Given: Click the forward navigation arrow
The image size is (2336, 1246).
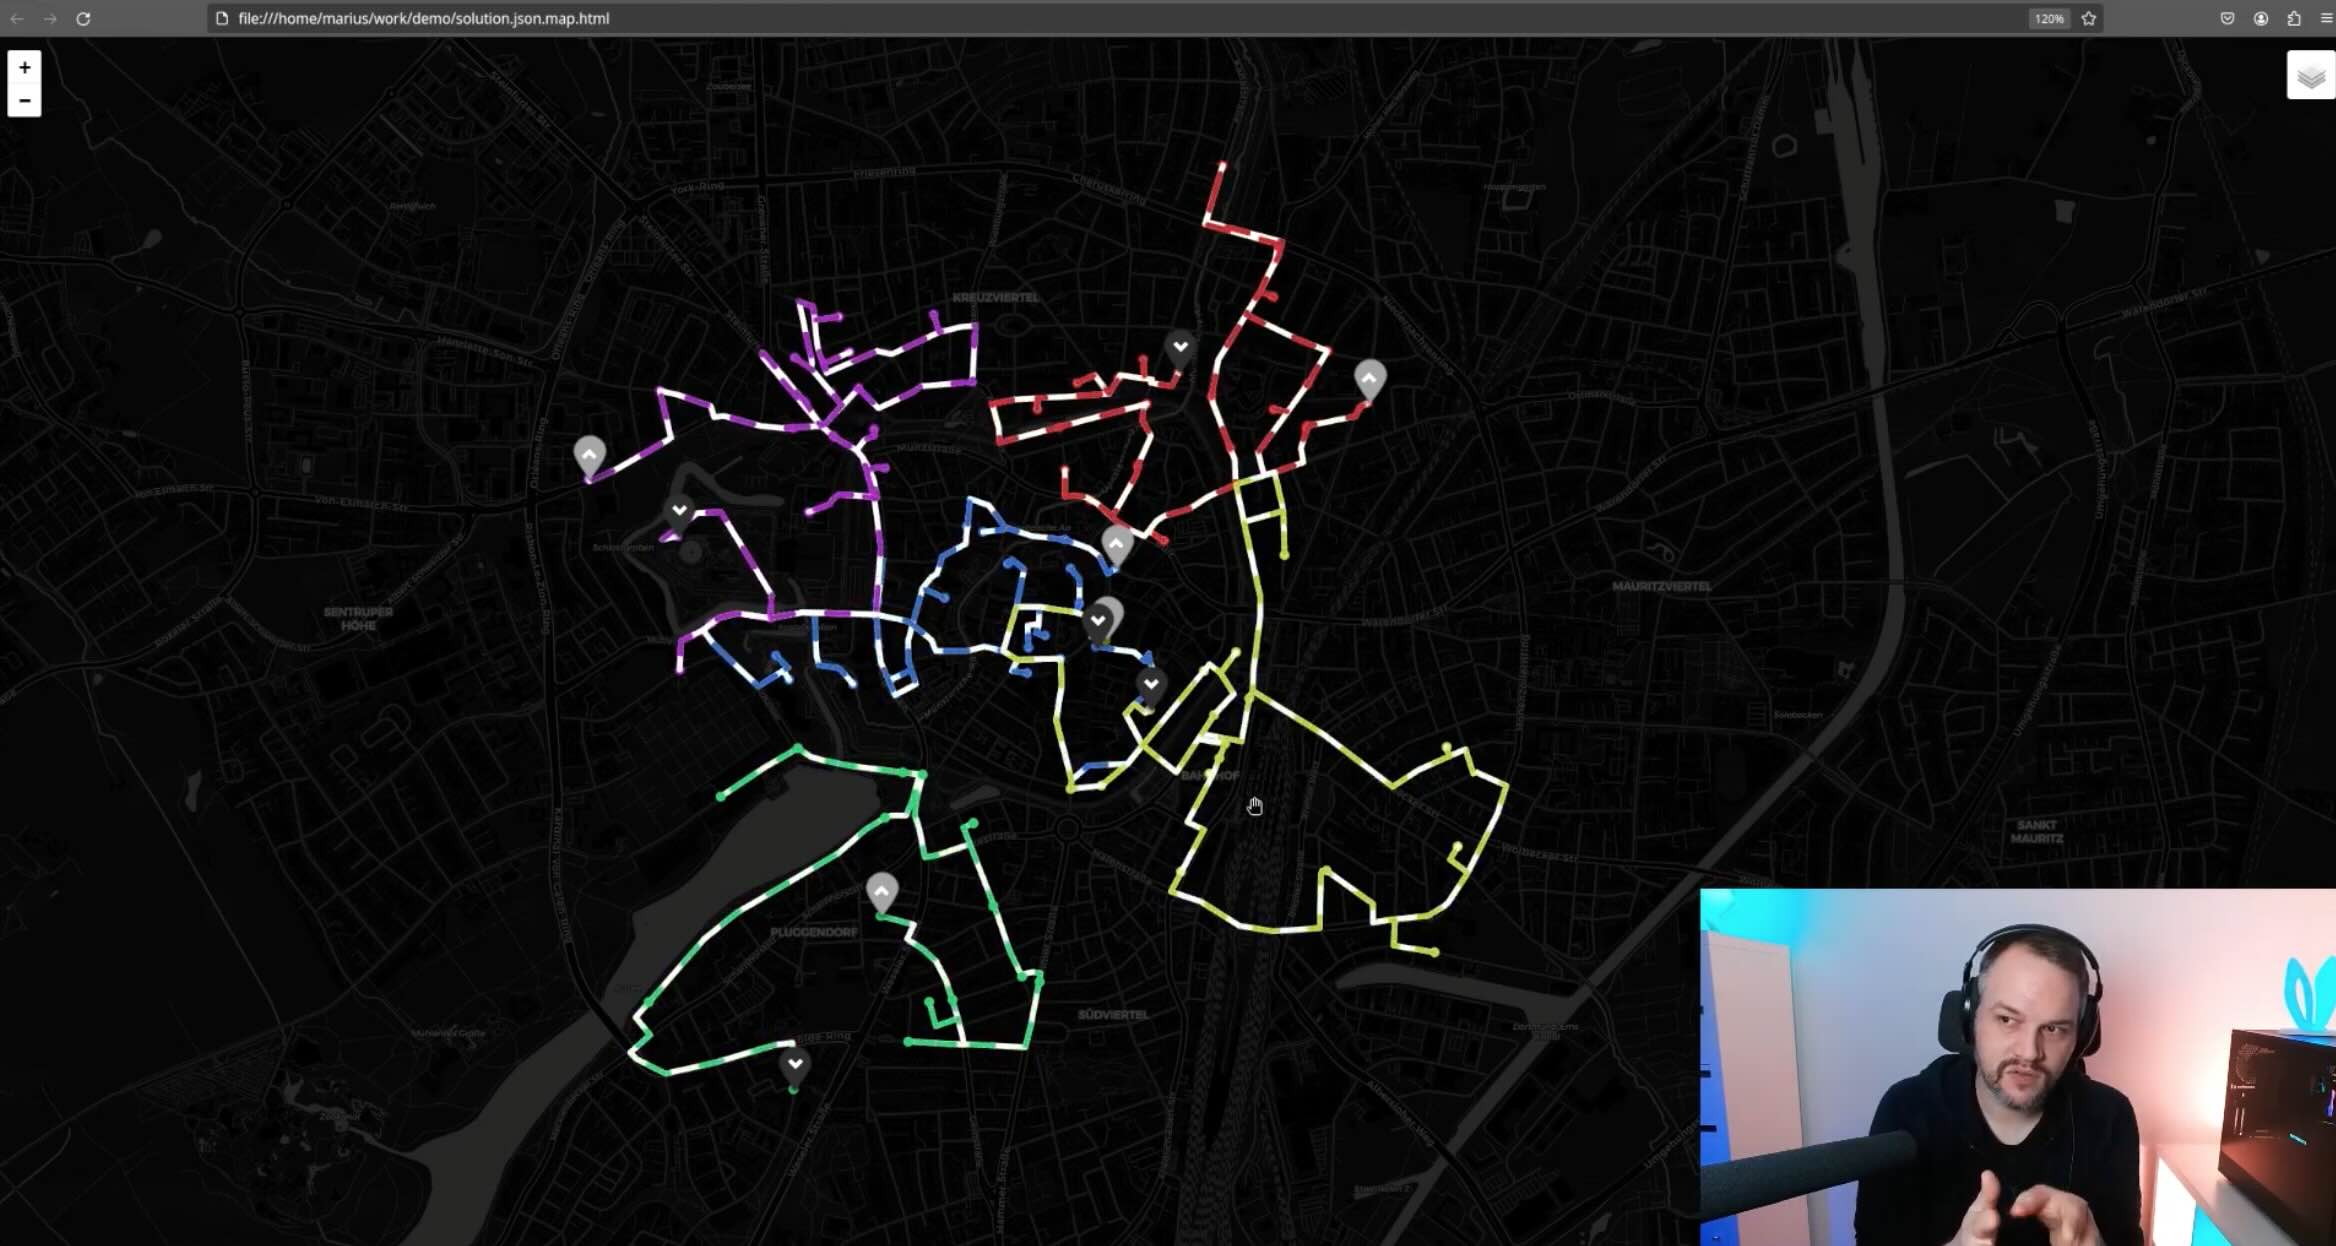Looking at the screenshot, I should [x=50, y=18].
